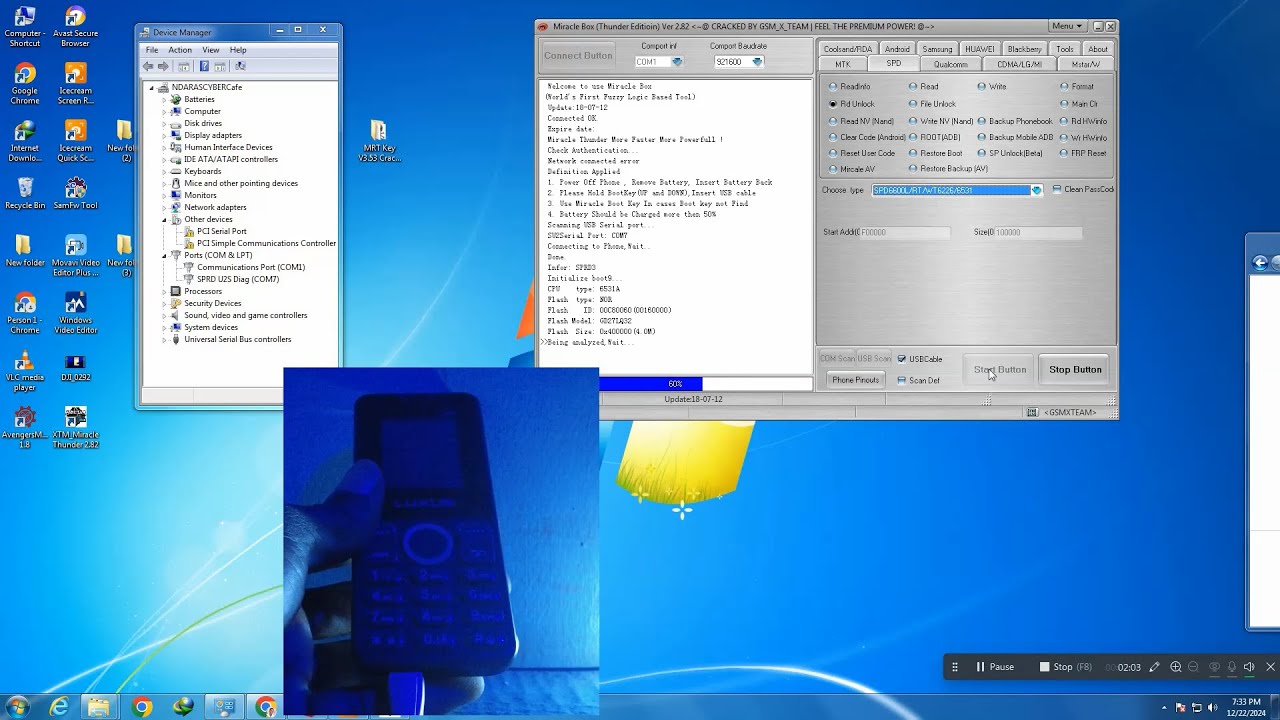
Task: Switch to the MTK tab
Action: point(843,64)
